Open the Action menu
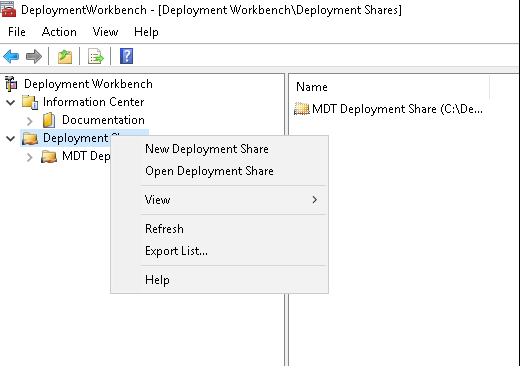This screenshot has height=366, width=520. (x=59, y=32)
